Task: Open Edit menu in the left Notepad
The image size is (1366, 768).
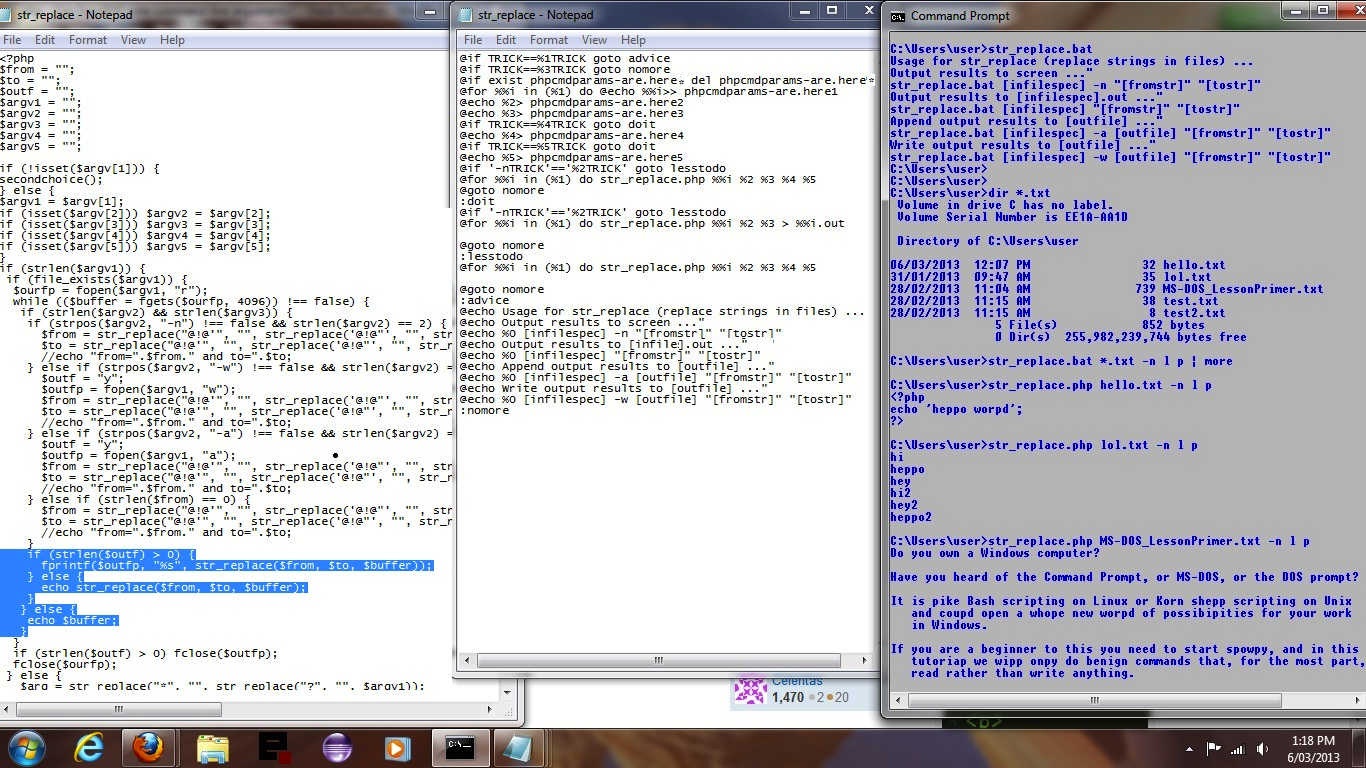Action: coord(45,40)
